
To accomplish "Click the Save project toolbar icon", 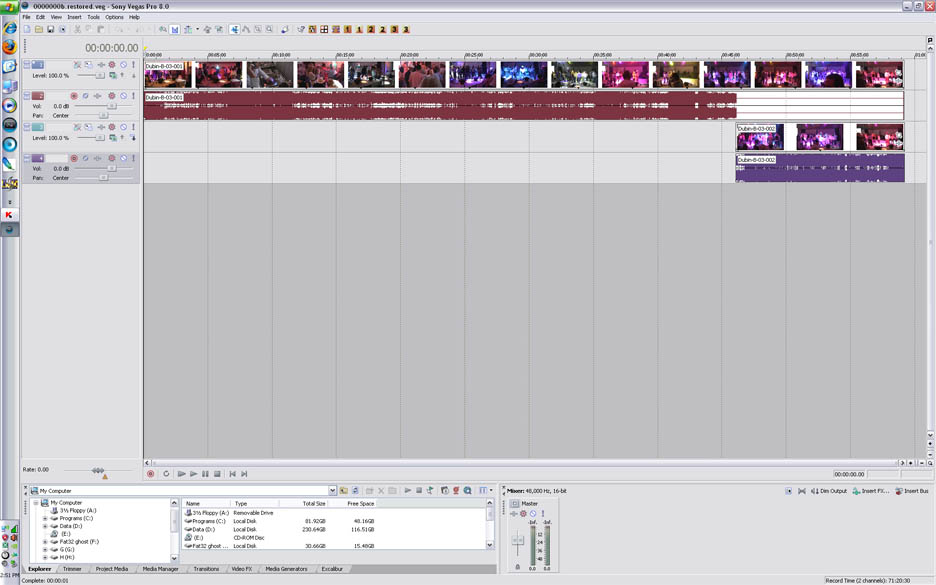I will tap(50, 30).
